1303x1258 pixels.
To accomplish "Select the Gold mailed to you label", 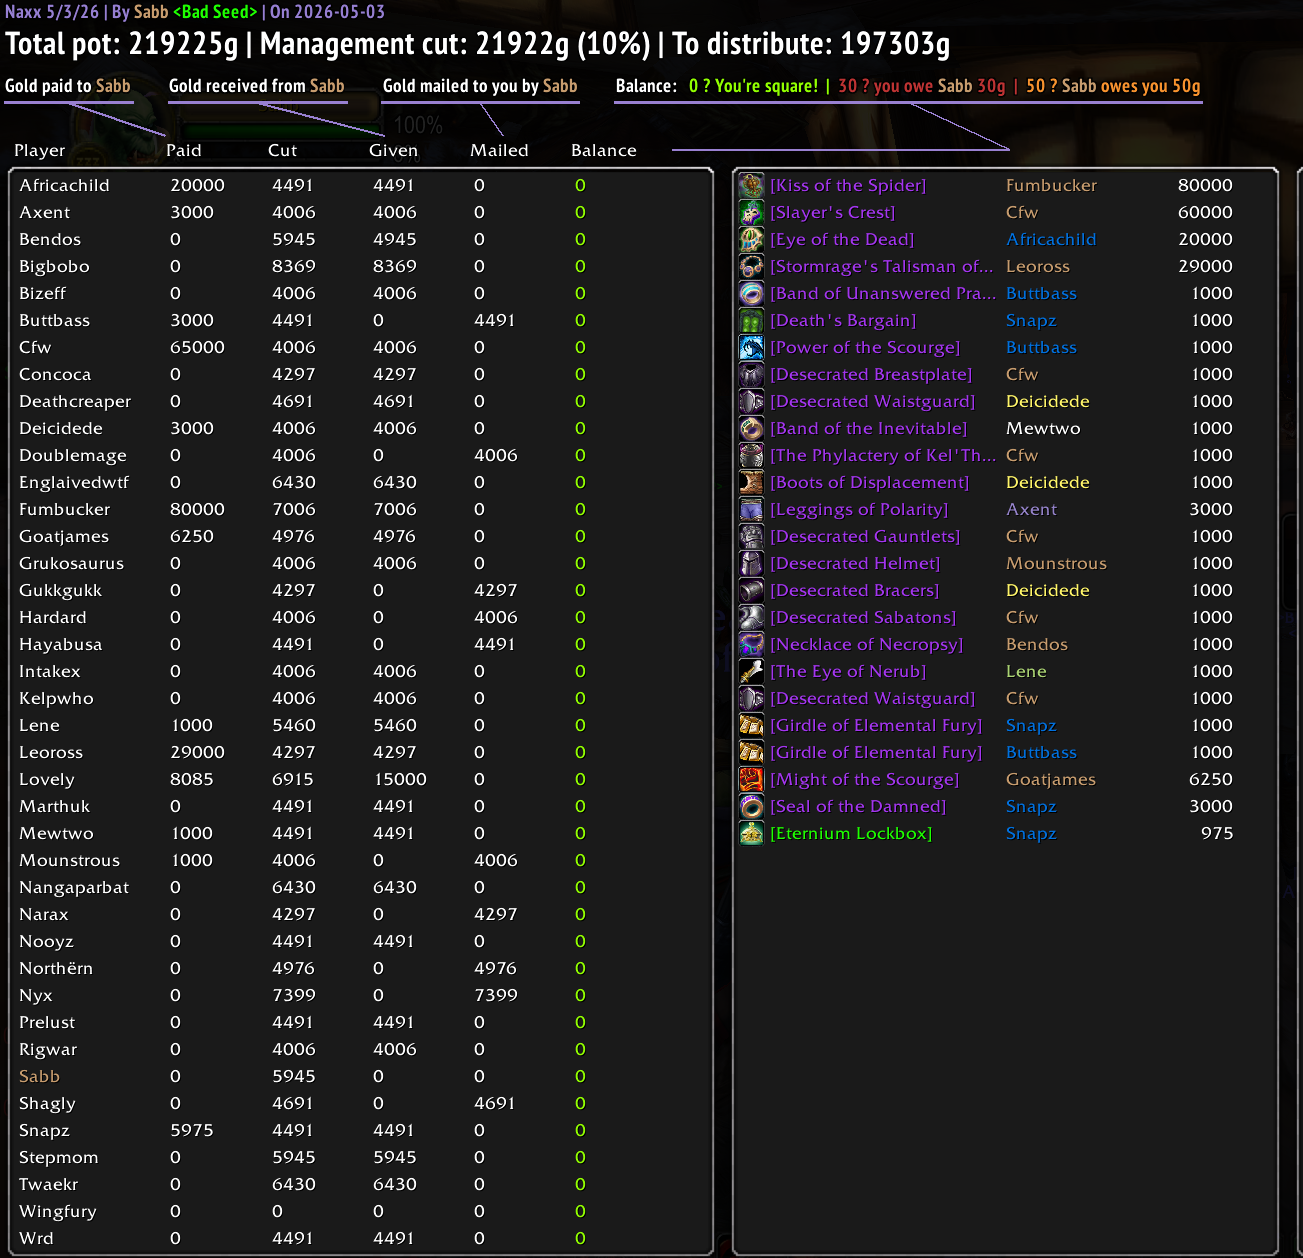I will [480, 86].
